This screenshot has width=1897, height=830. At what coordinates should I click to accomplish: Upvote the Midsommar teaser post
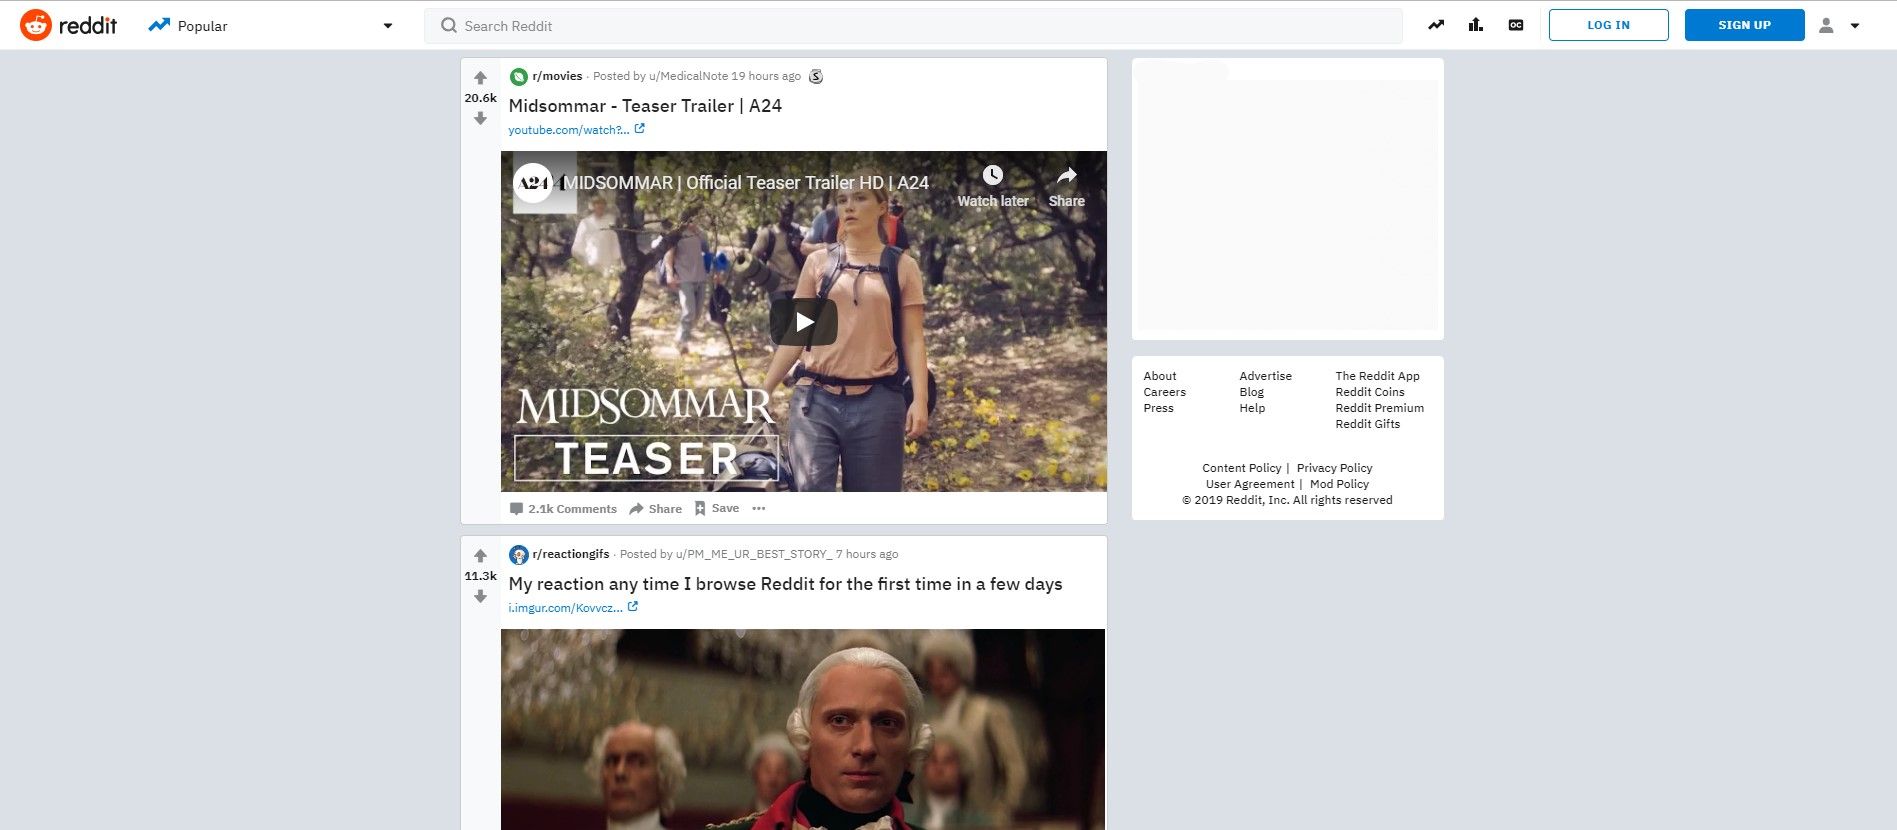click(x=480, y=78)
